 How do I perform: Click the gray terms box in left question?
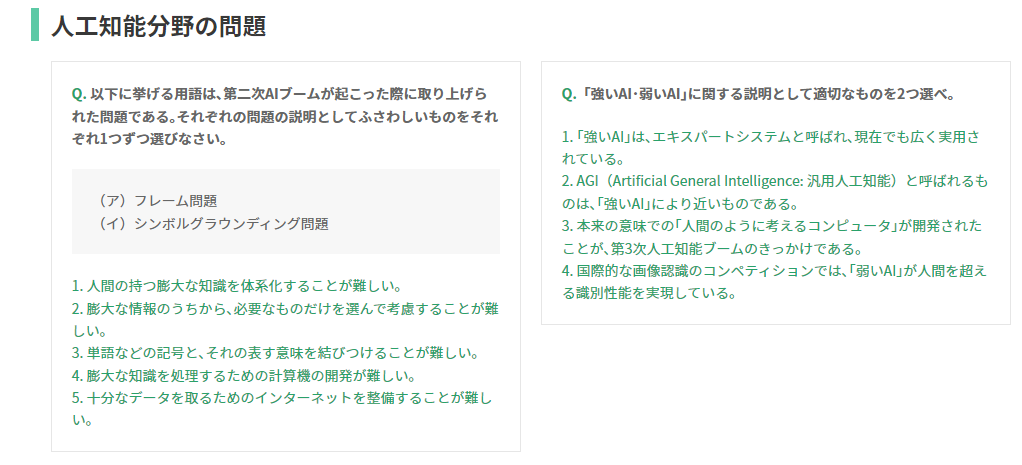pyautogui.click(x=285, y=211)
